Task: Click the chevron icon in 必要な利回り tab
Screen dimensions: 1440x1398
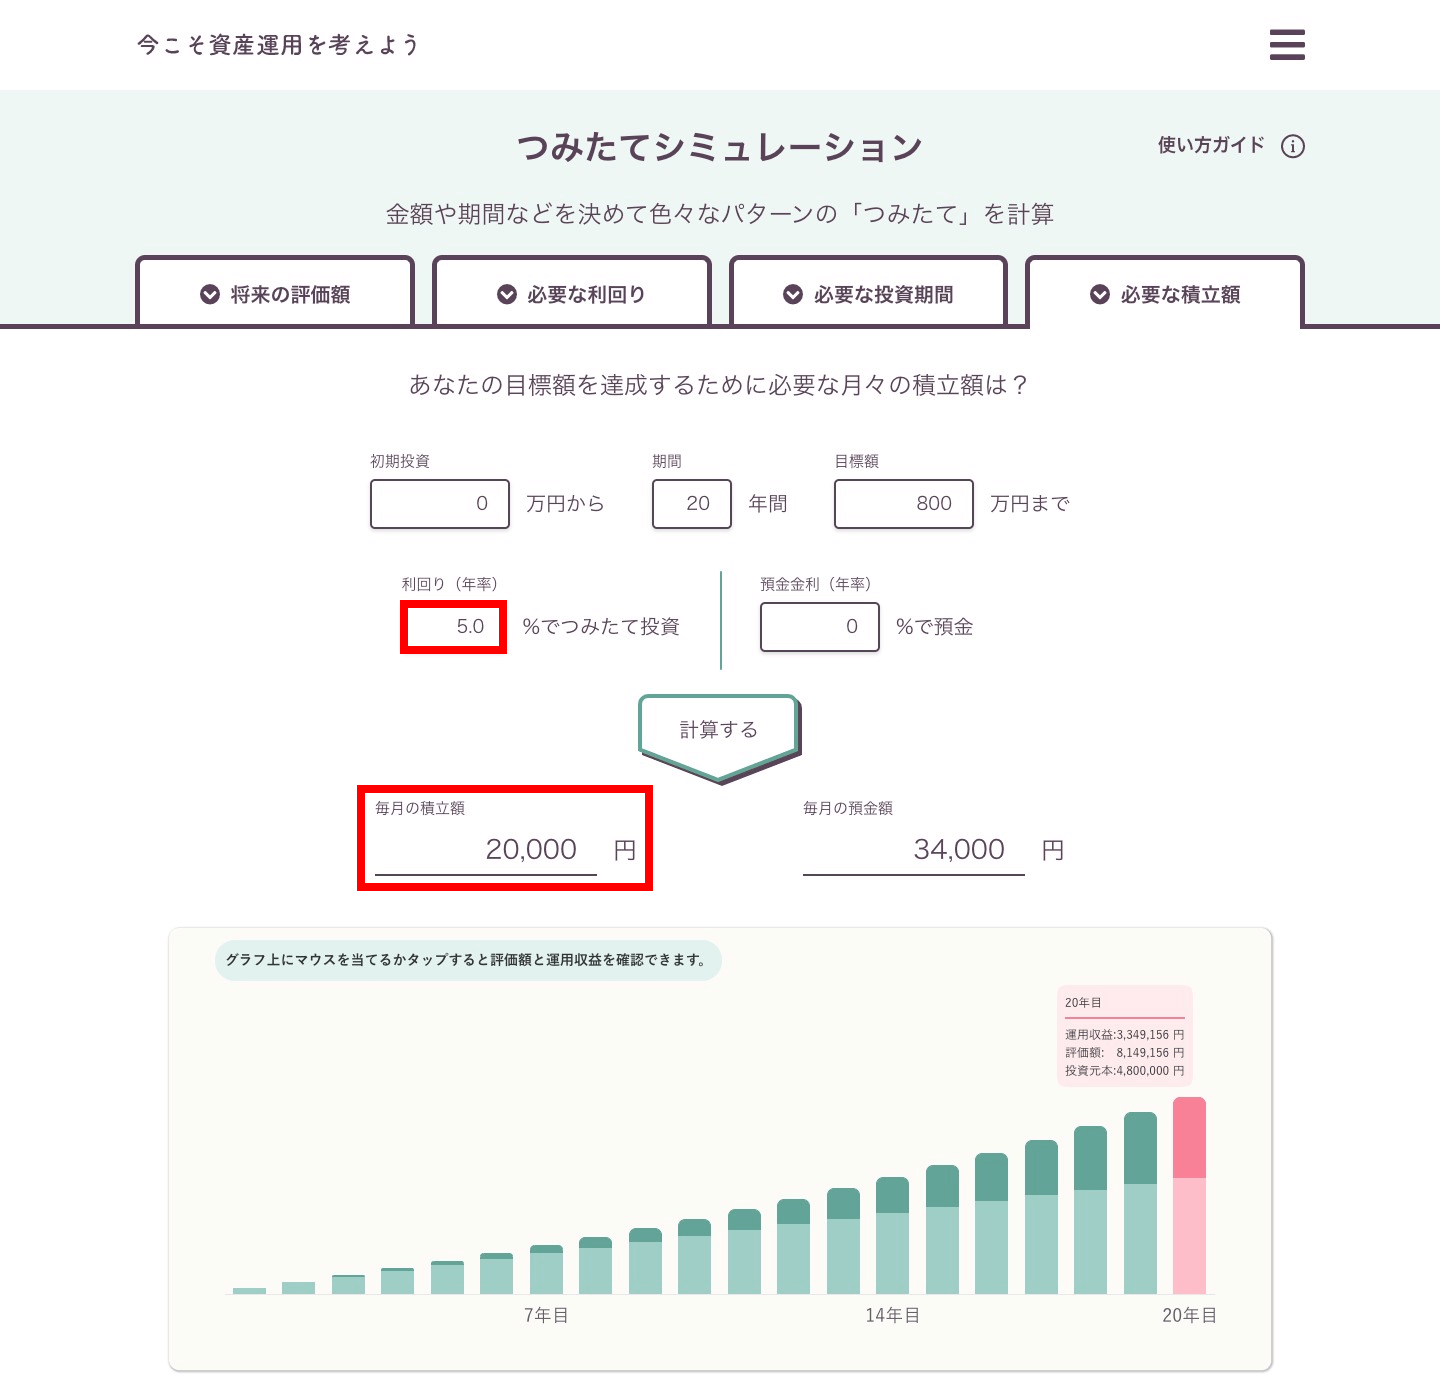Action: coord(507,294)
